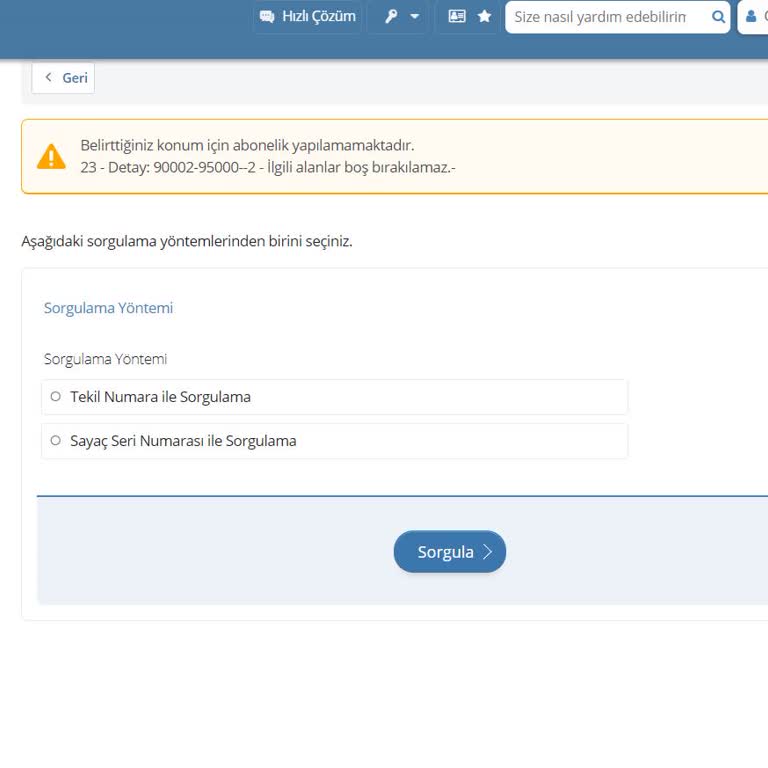Open the user profile icon button

click(x=751, y=17)
